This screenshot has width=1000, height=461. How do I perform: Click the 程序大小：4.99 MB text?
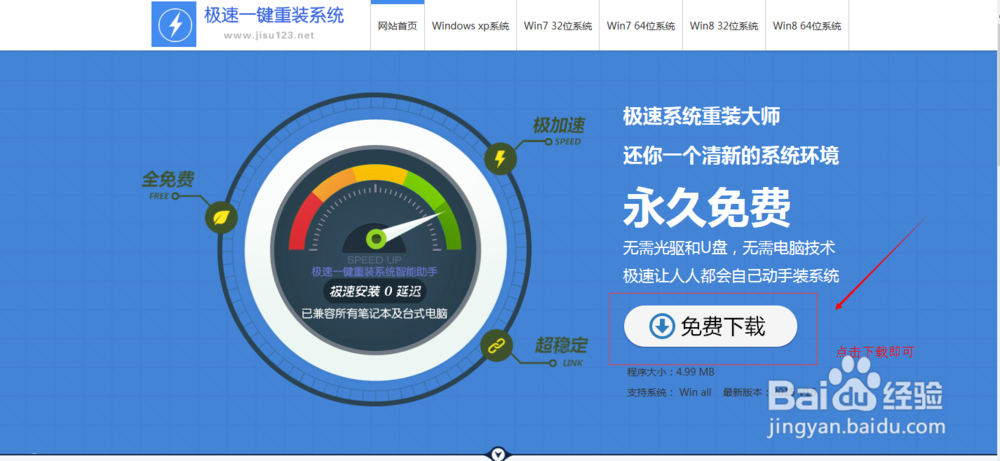coord(670,372)
